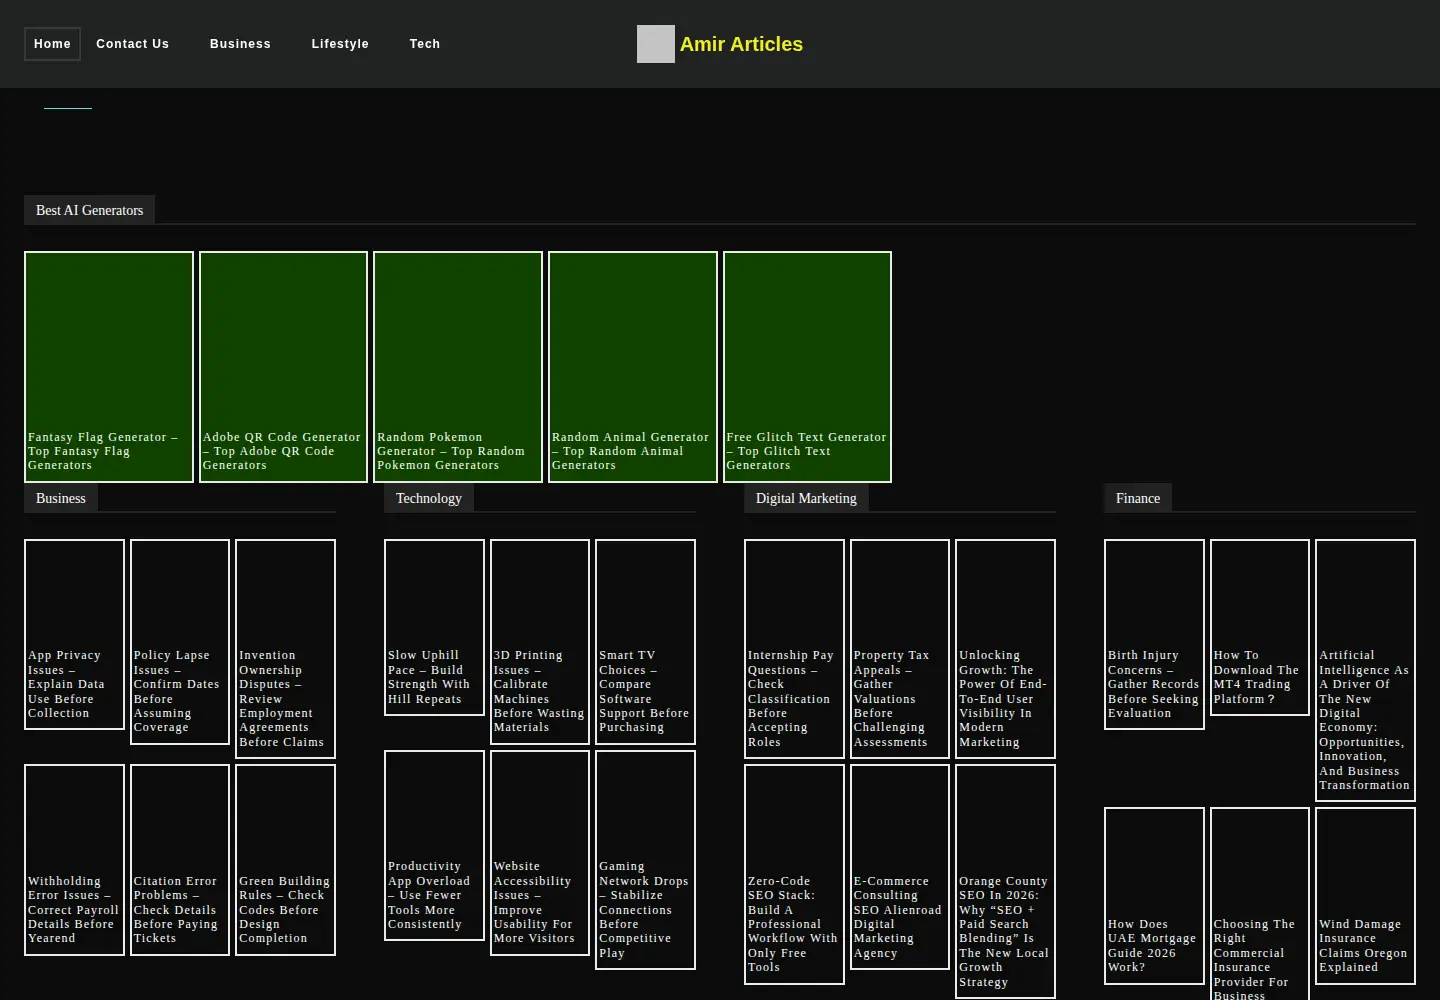The height and width of the screenshot is (1000, 1440).
Task: Open the Adobe QR Code Generator article card
Action: tap(283, 367)
